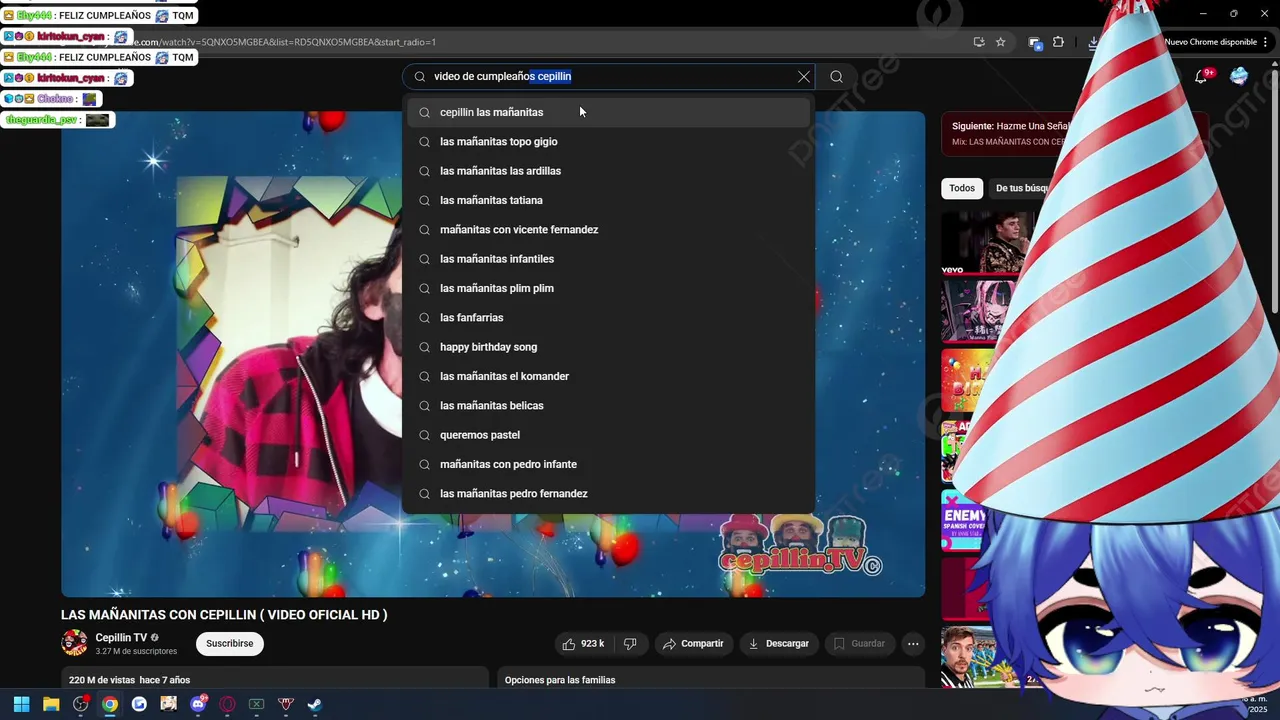Choose suggestion las mañanitas plim plim

click(608, 288)
